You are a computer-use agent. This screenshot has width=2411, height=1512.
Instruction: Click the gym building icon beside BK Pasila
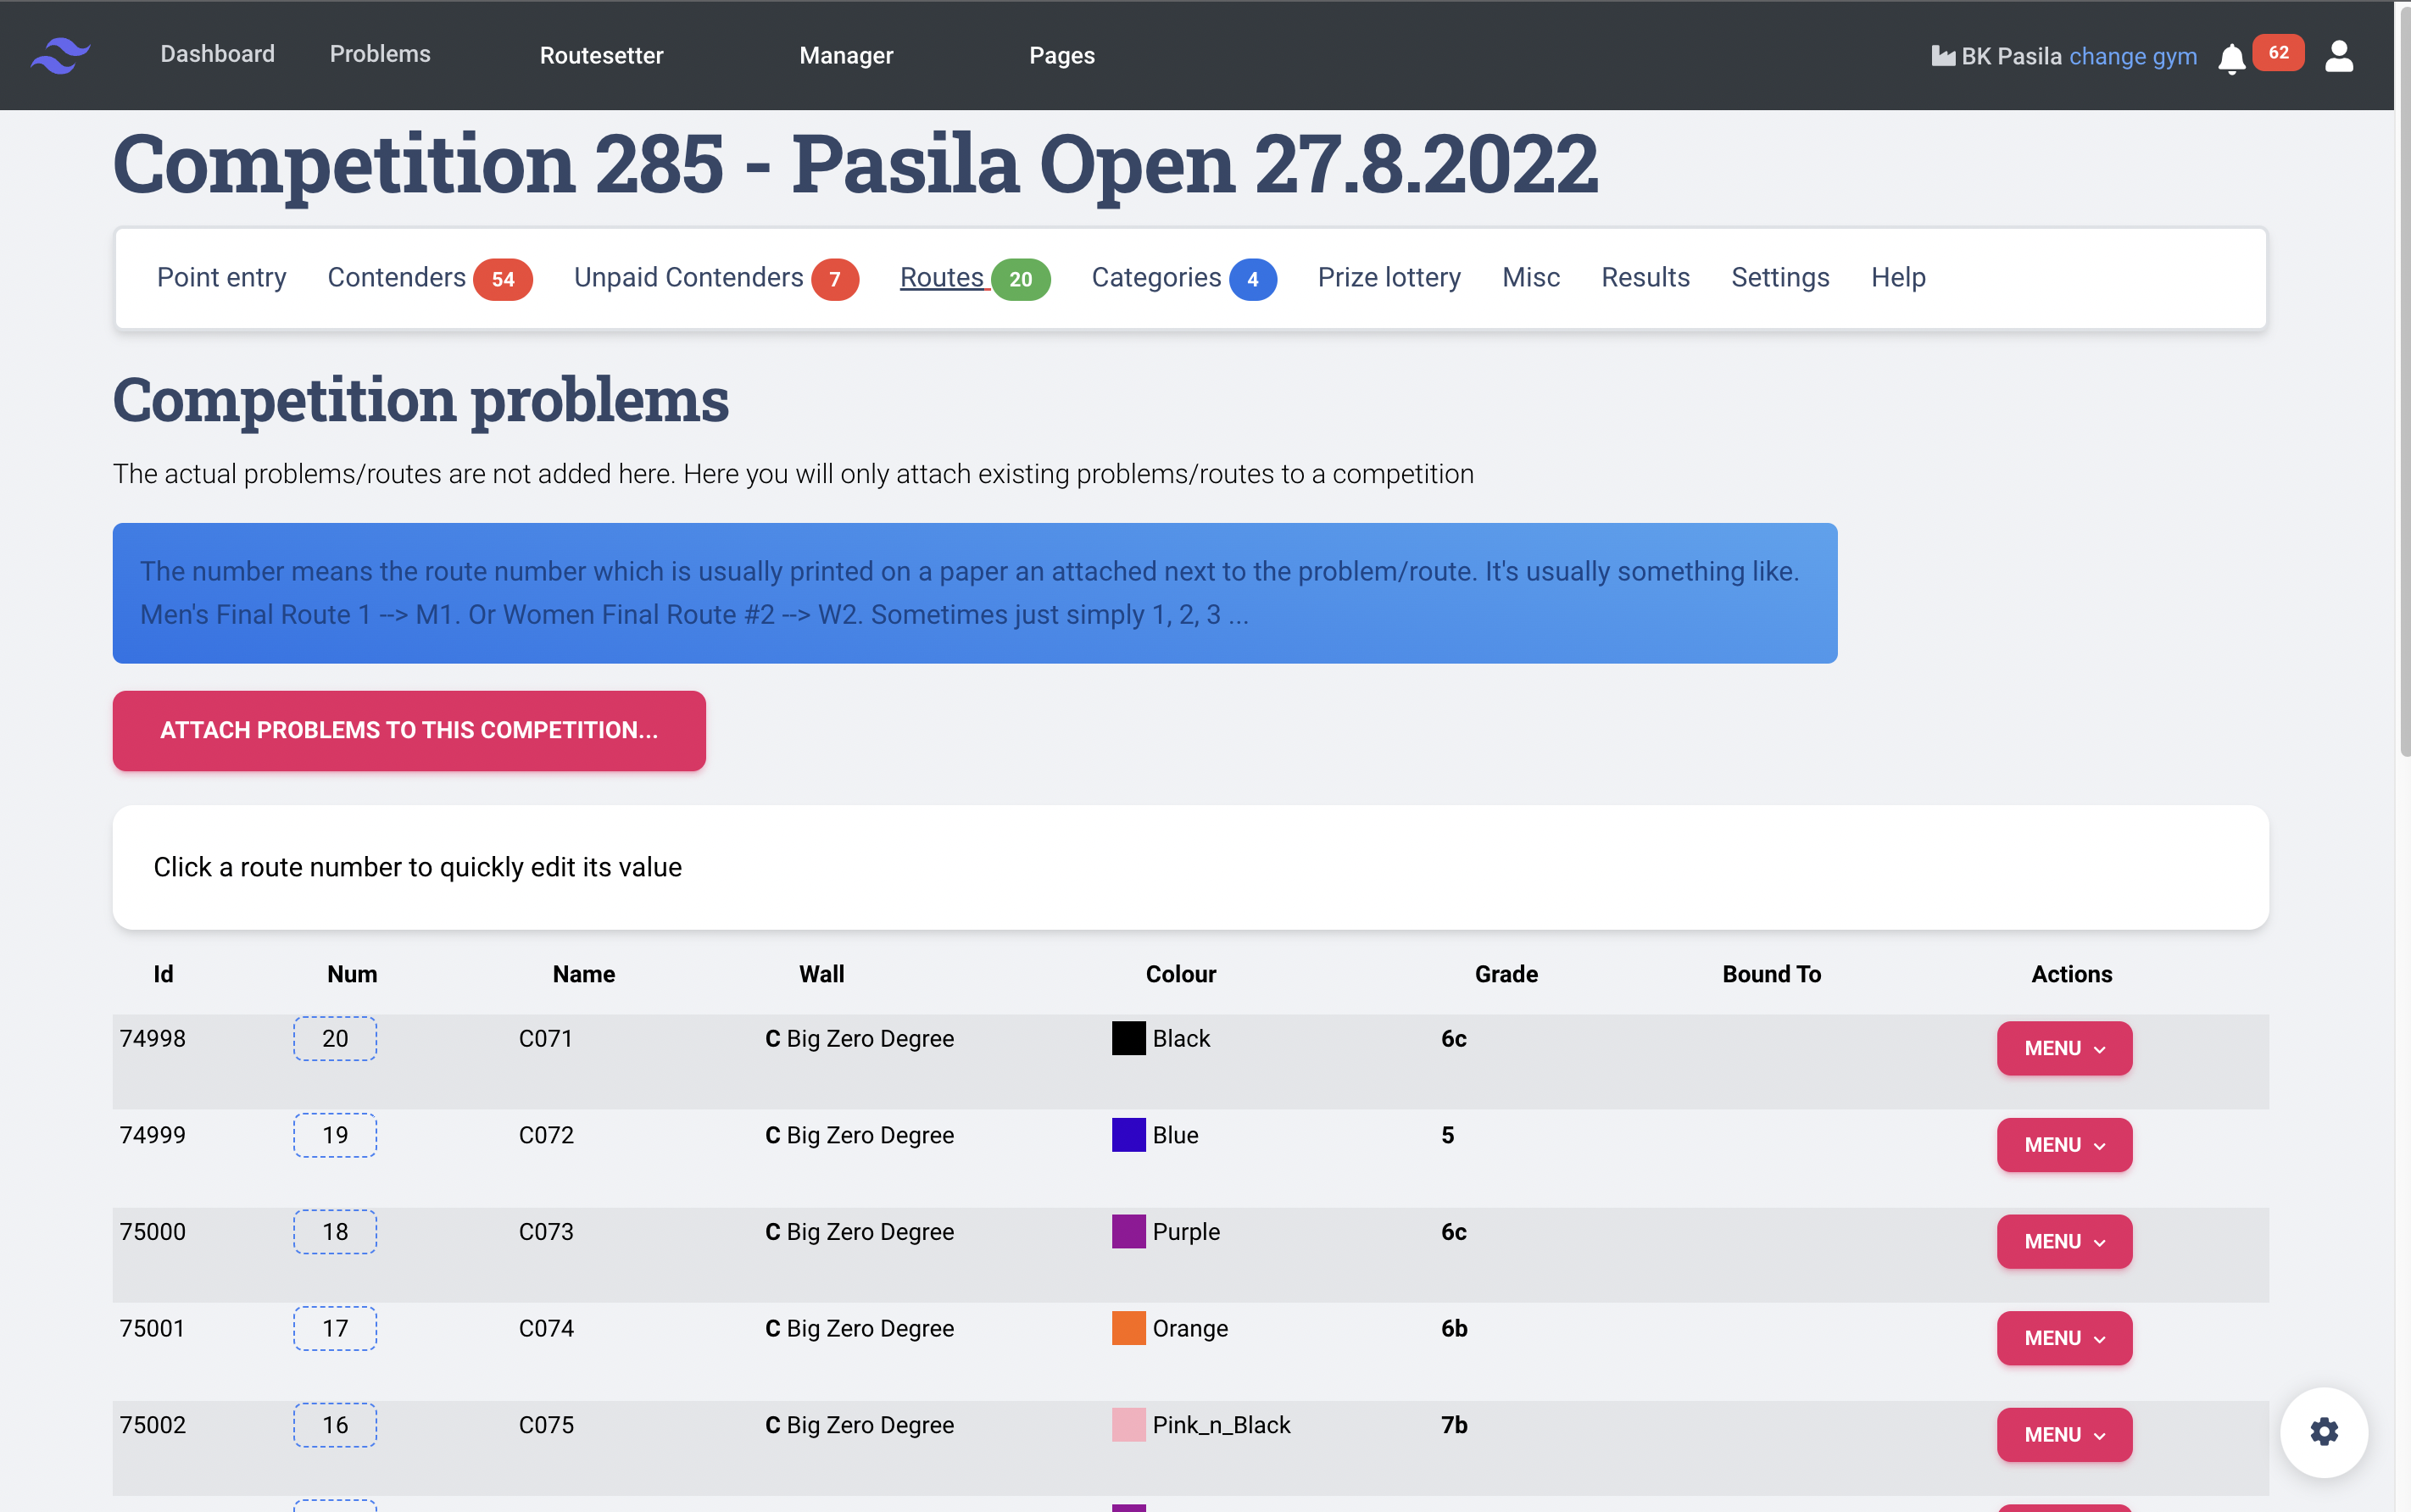tap(1942, 56)
